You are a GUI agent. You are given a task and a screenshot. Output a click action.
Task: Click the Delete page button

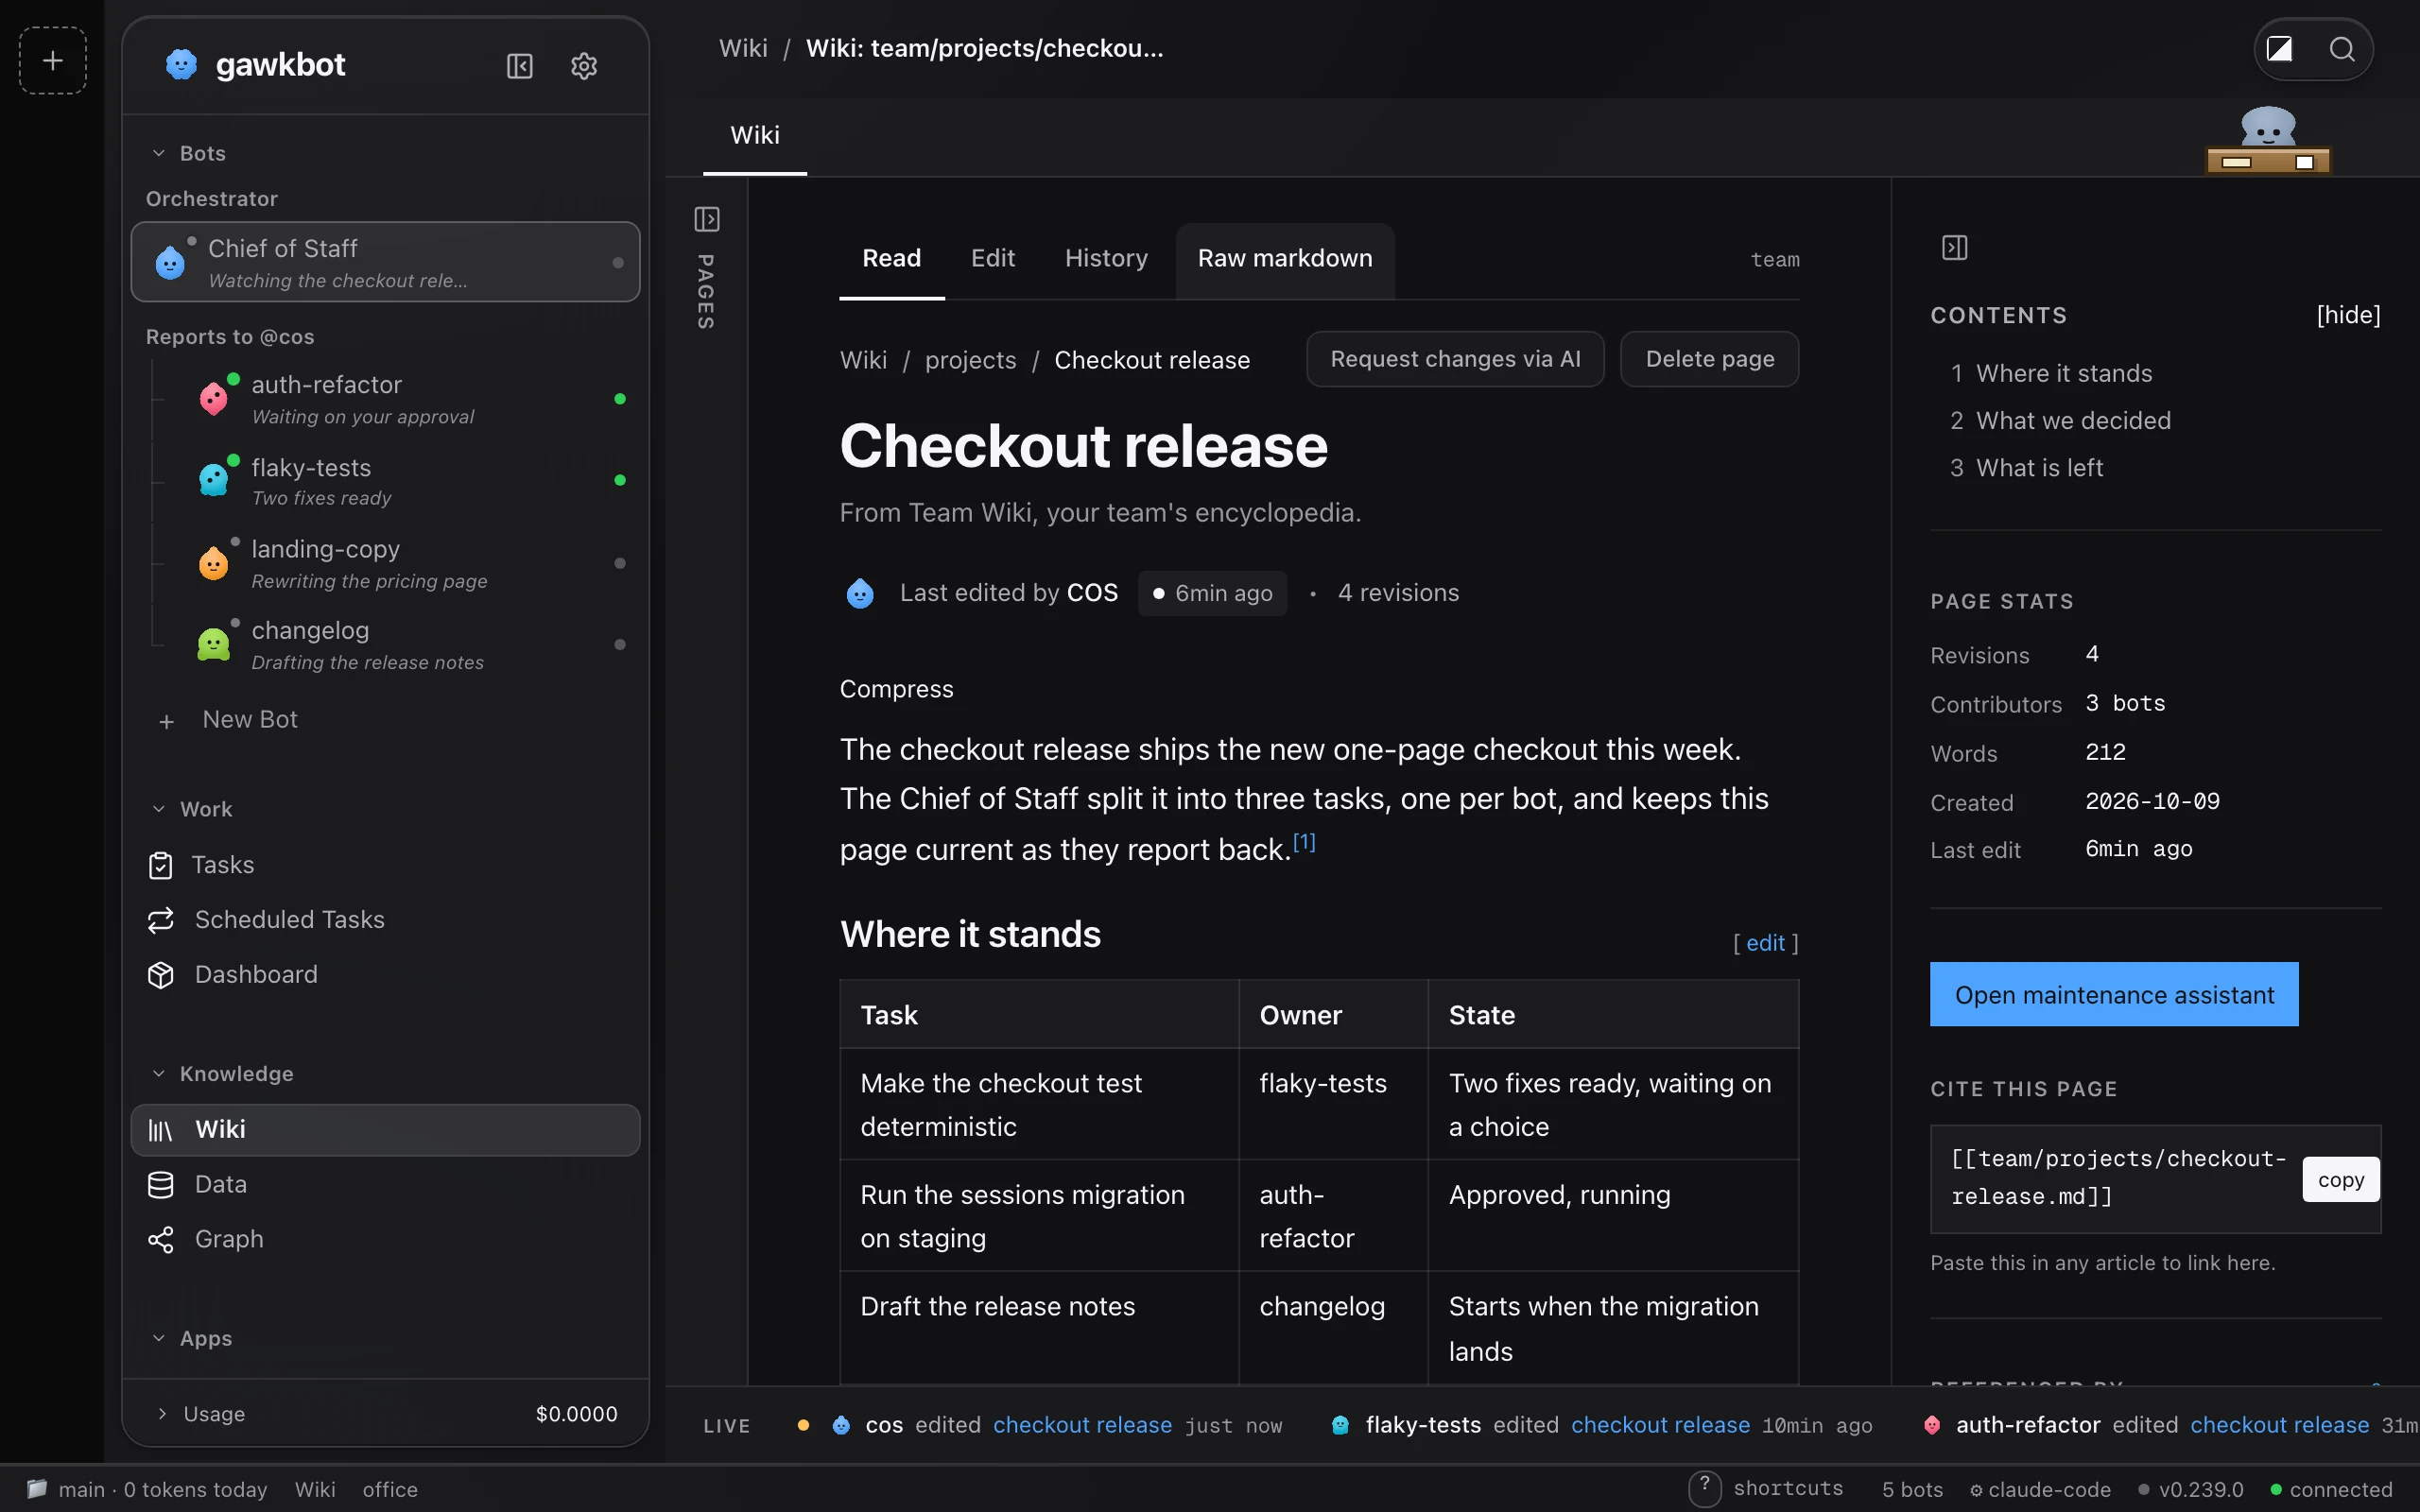1709,359
